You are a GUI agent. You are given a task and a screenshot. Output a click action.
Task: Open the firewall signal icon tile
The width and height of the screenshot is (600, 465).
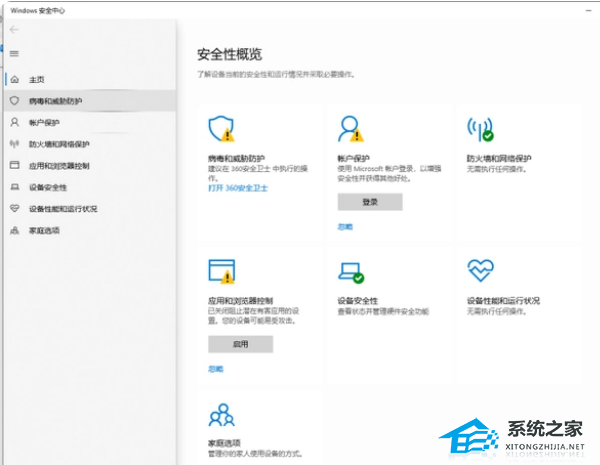click(x=479, y=129)
